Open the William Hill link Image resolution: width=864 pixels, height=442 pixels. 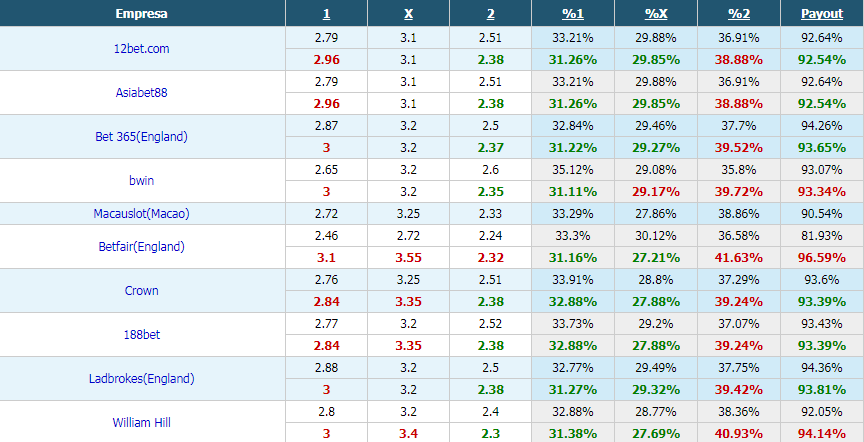tap(142, 423)
